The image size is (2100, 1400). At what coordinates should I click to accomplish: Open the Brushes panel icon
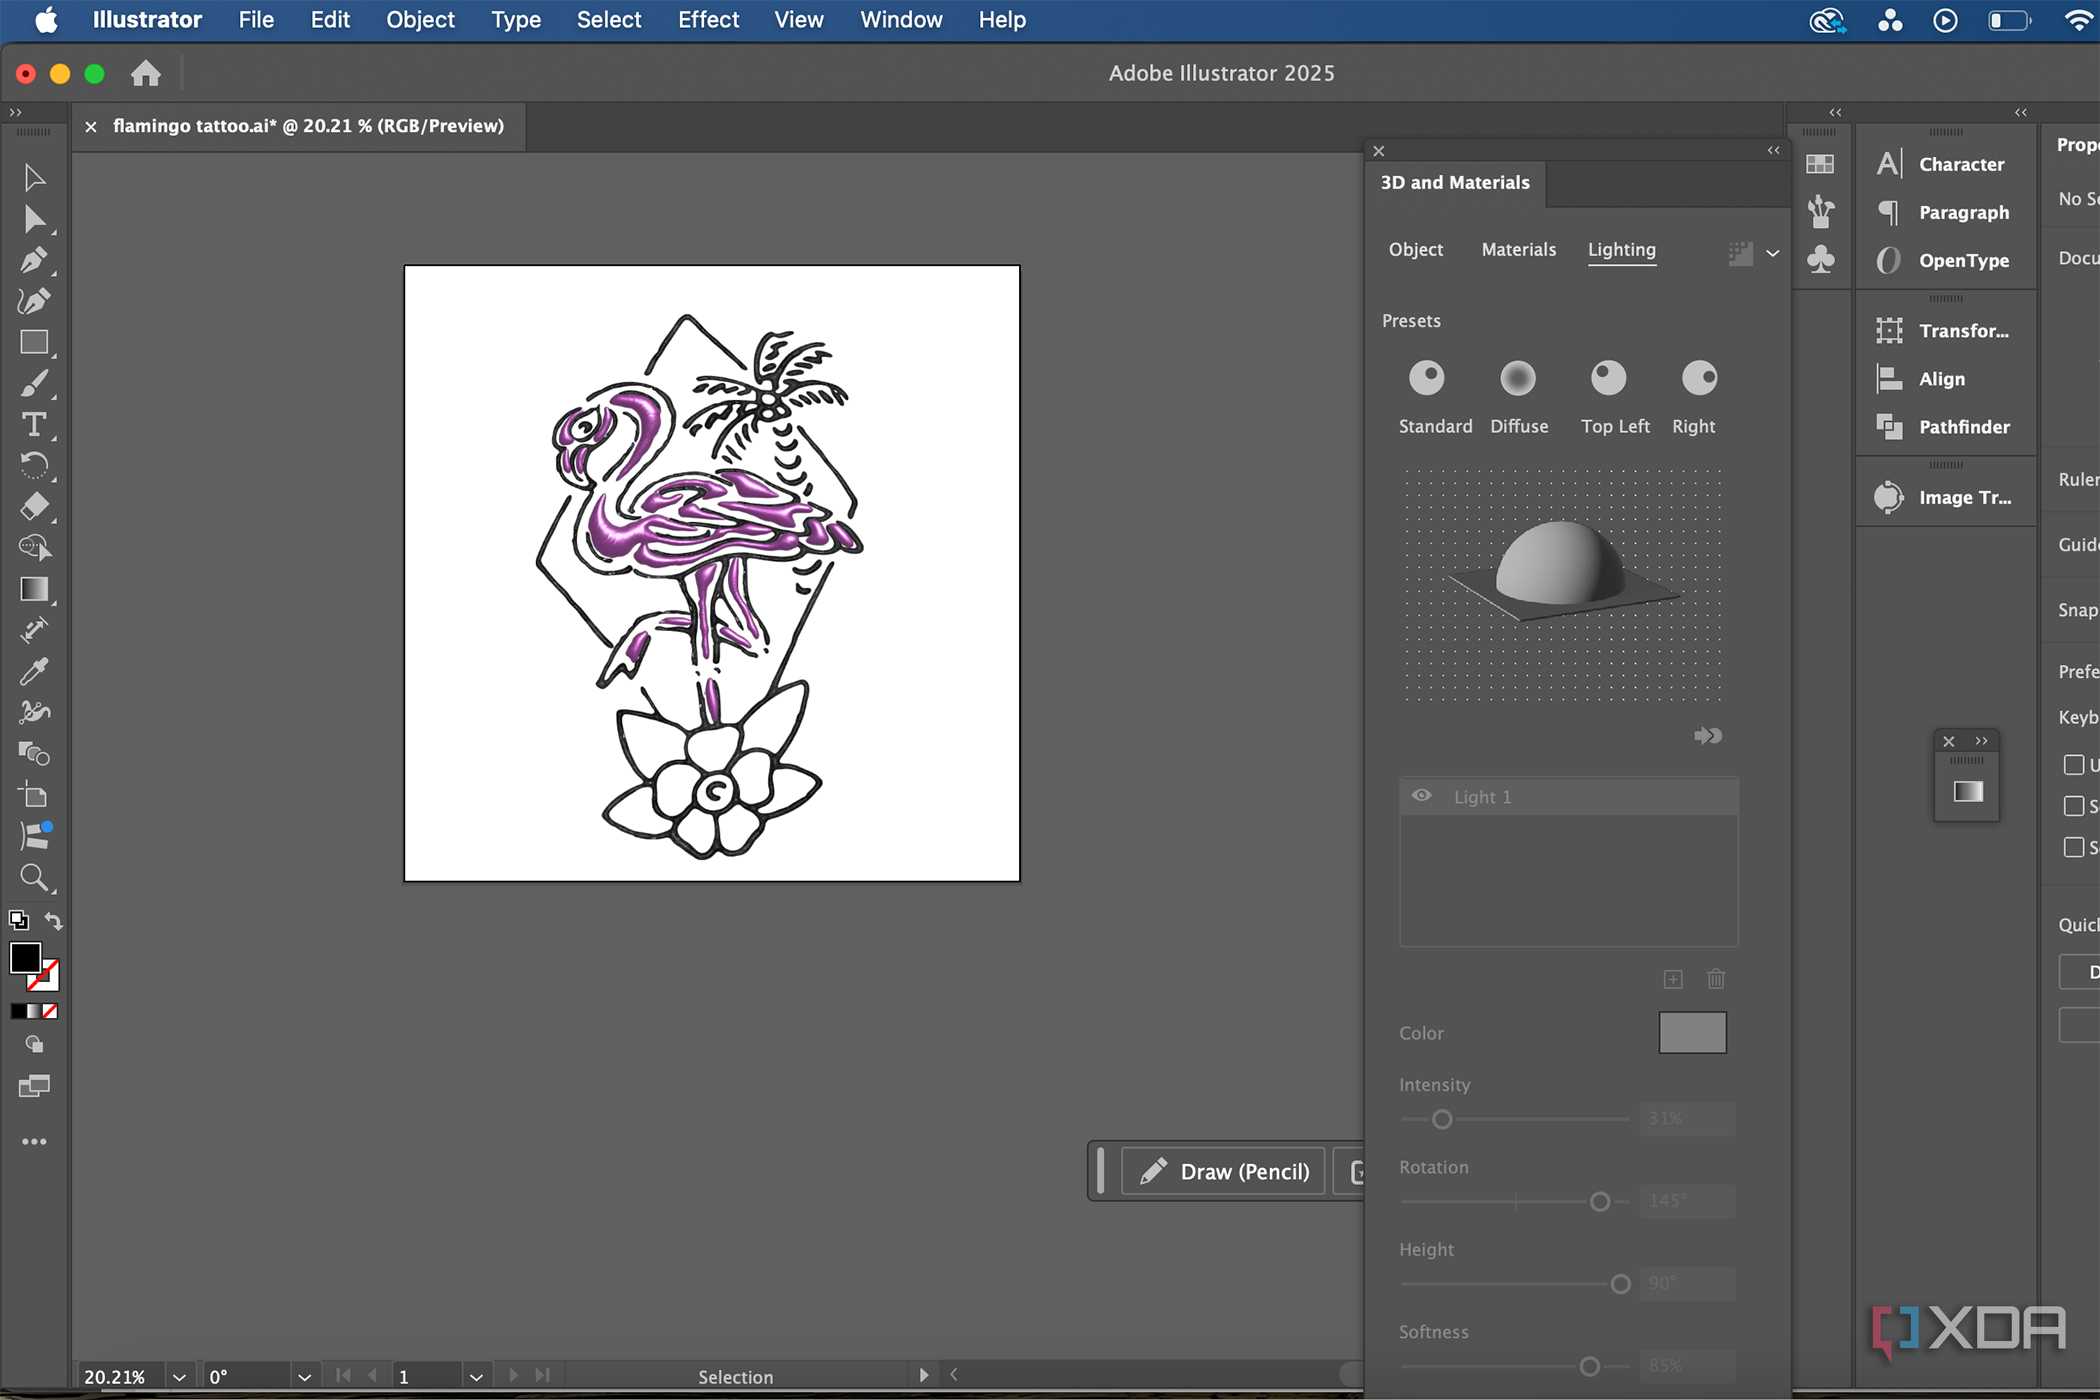point(1820,211)
